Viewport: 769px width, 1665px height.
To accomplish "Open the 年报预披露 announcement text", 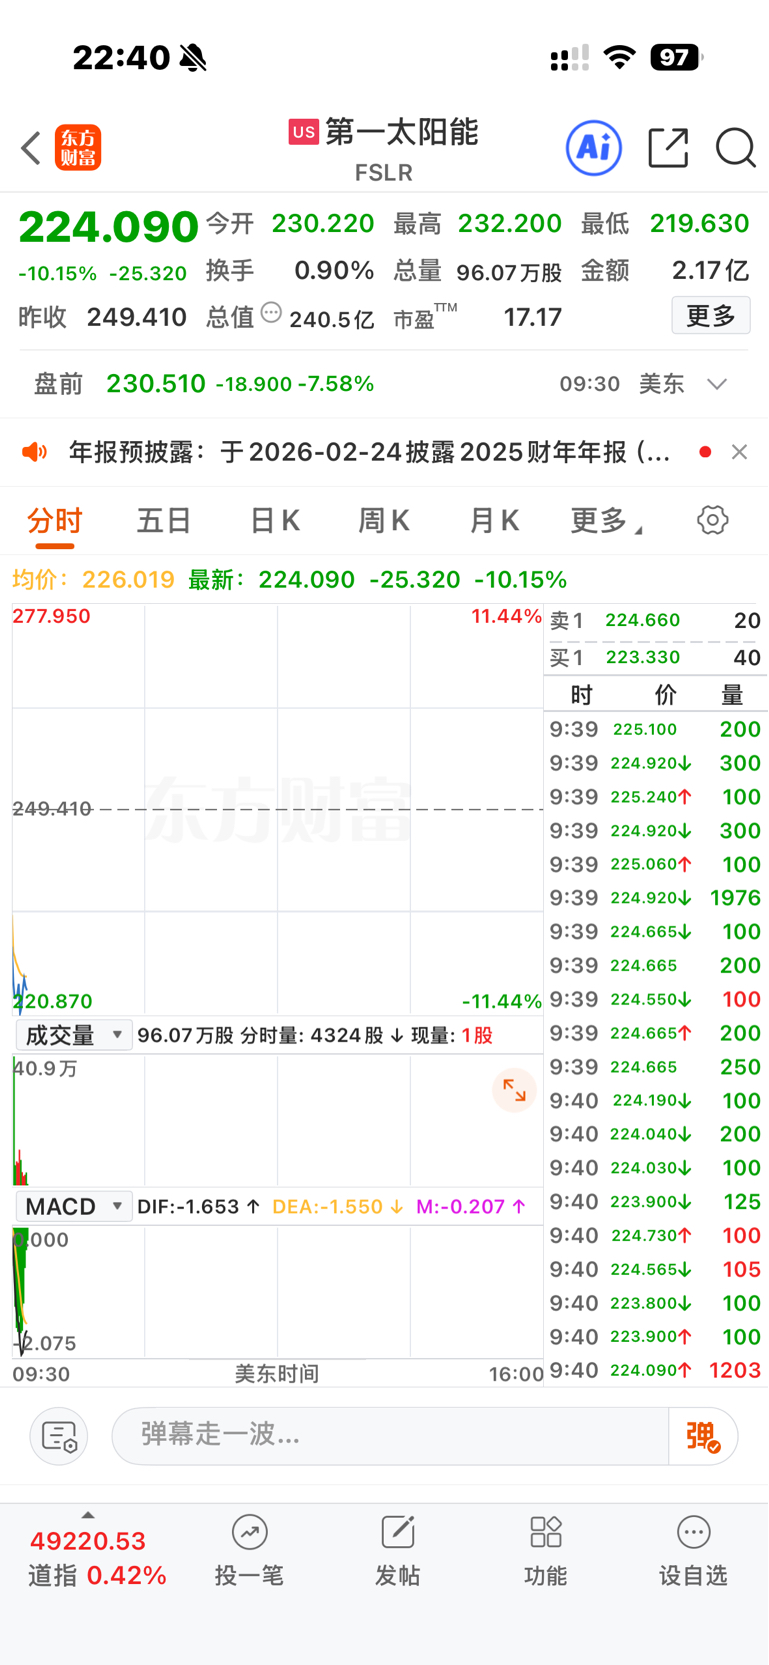I will [370, 452].
